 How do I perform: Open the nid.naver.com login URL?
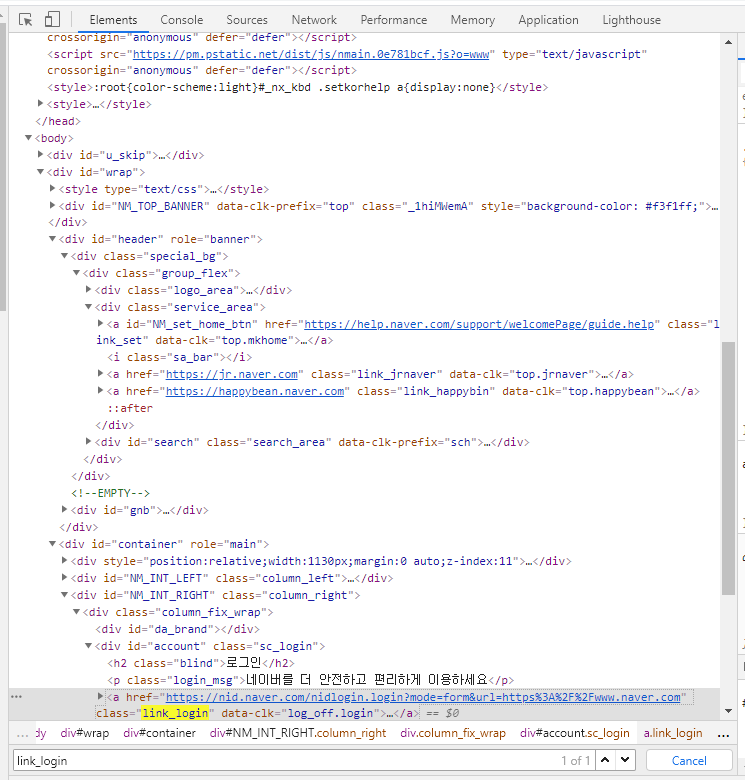tap(423, 697)
